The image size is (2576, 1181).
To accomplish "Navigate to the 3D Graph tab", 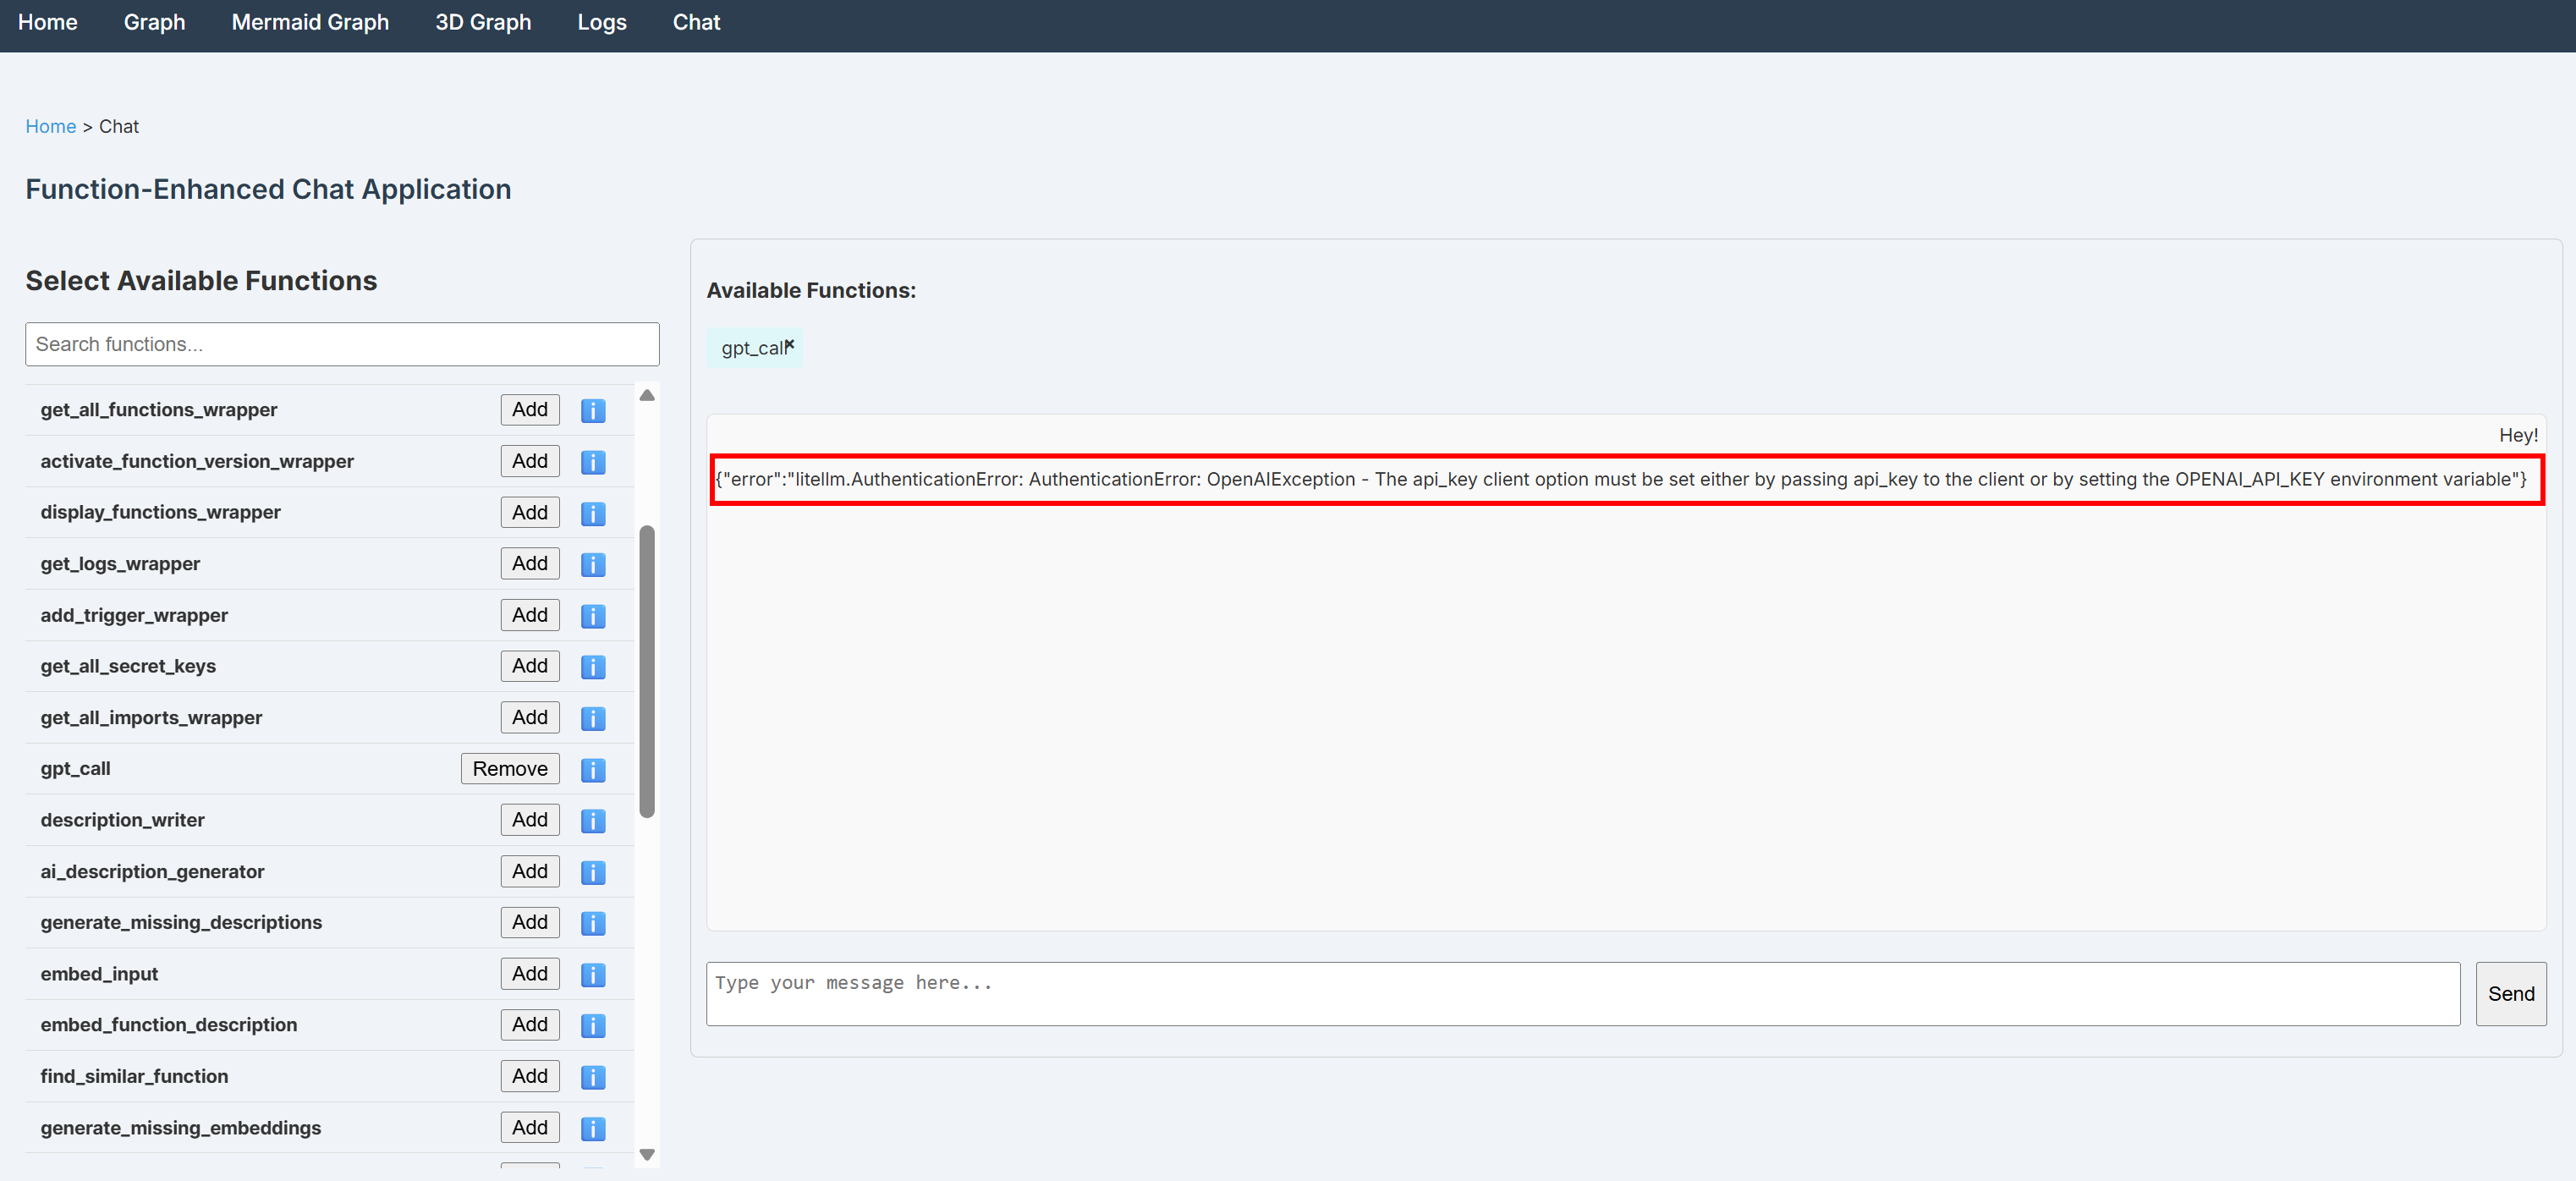I will (x=483, y=22).
